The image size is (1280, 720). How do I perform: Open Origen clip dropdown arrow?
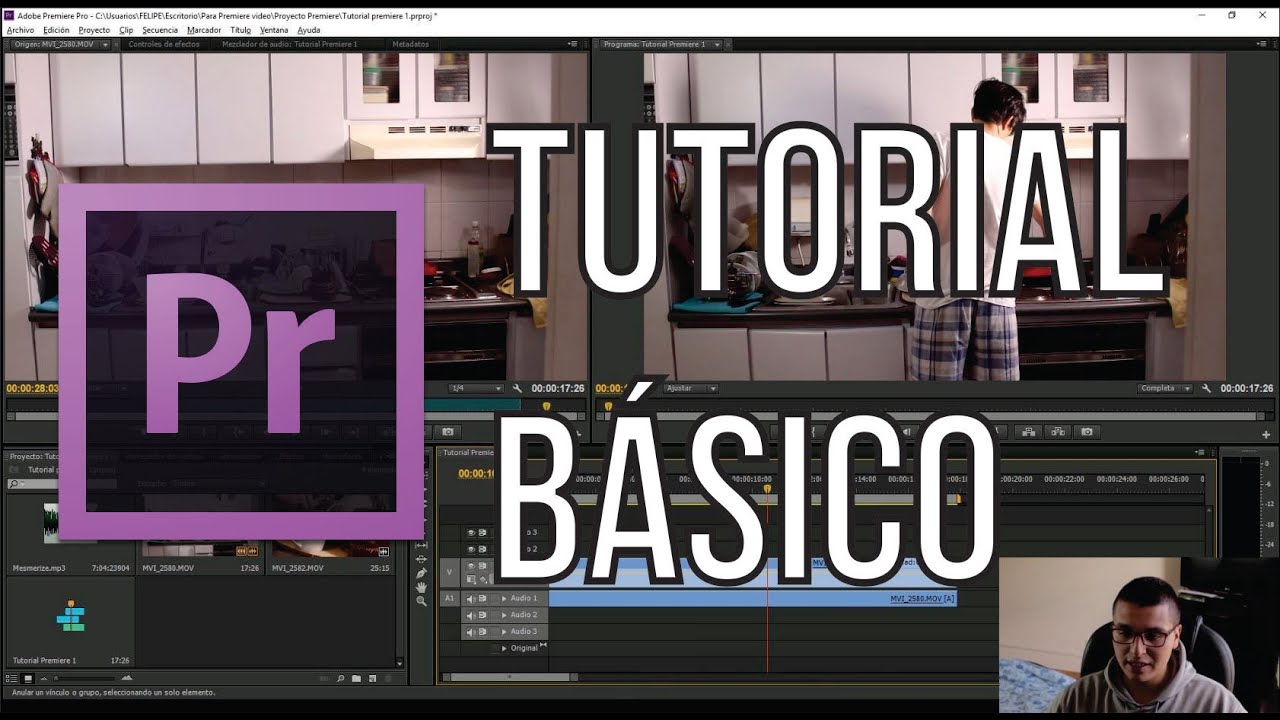[104, 44]
